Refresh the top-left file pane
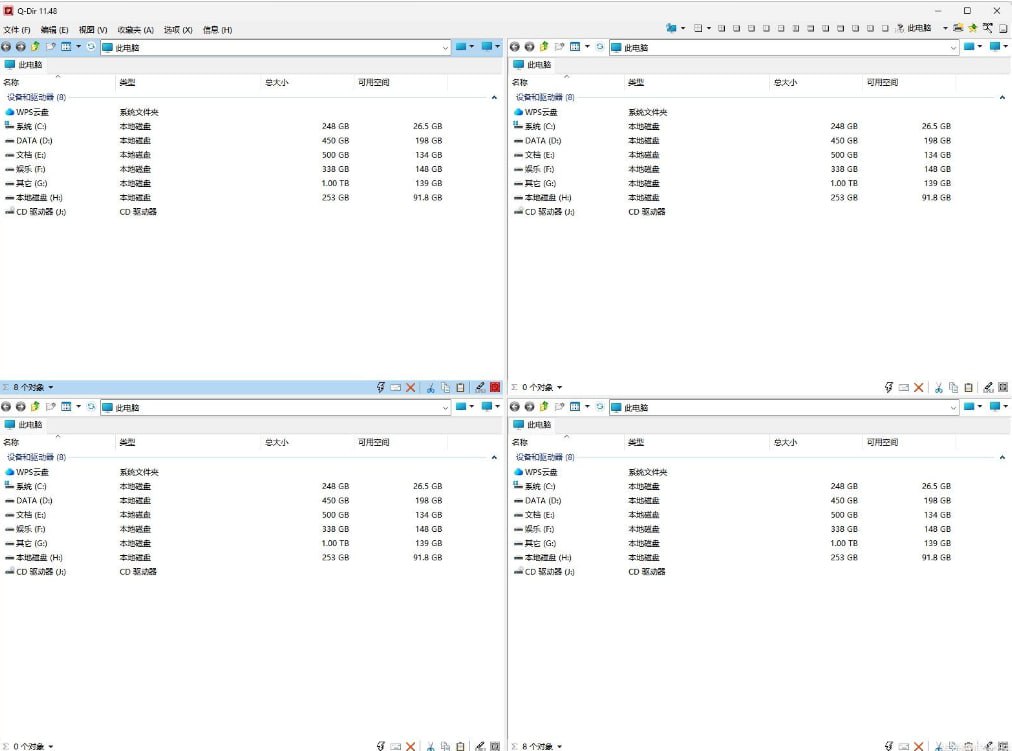The image size is (1012, 751). (91, 46)
